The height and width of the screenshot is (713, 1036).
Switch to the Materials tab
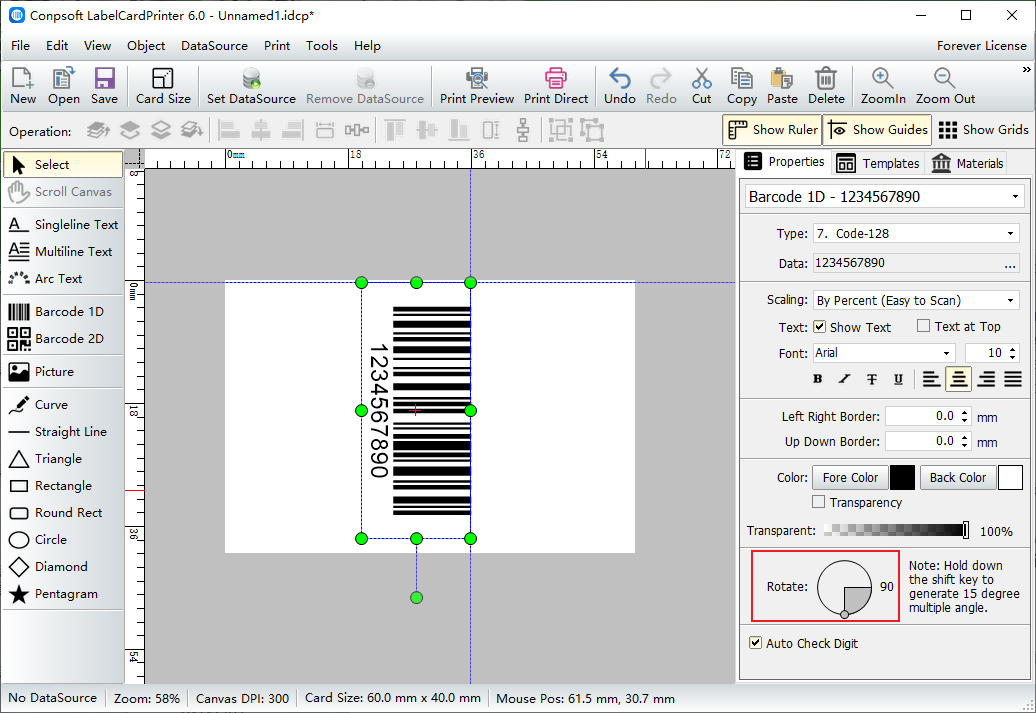(x=967, y=163)
